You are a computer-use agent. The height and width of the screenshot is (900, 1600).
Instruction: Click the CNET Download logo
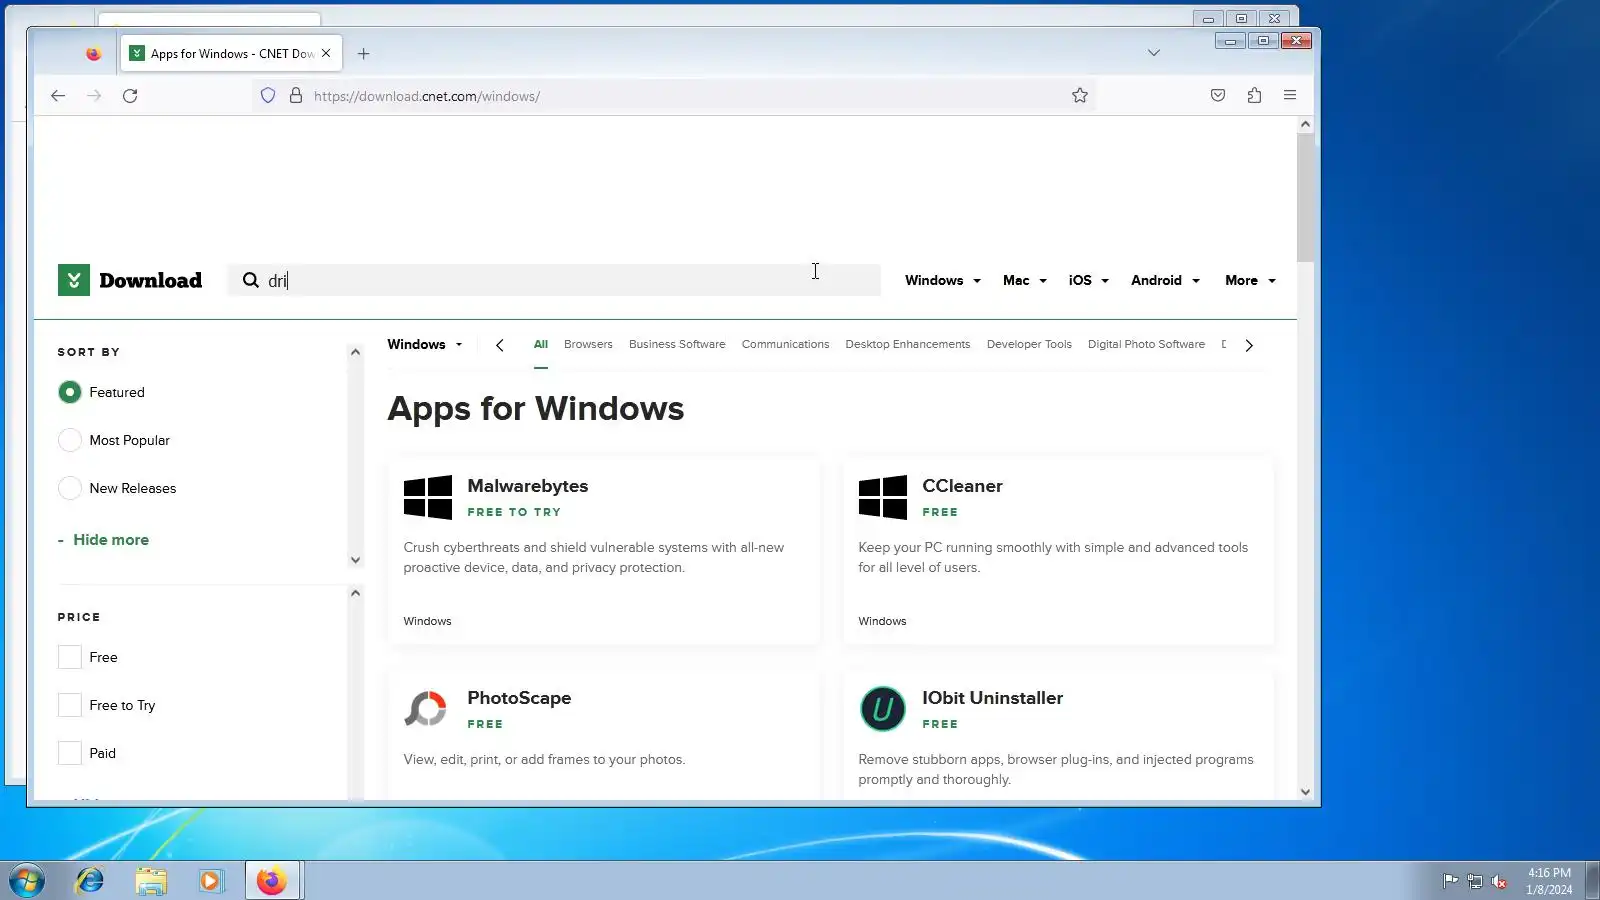point(130,280)
